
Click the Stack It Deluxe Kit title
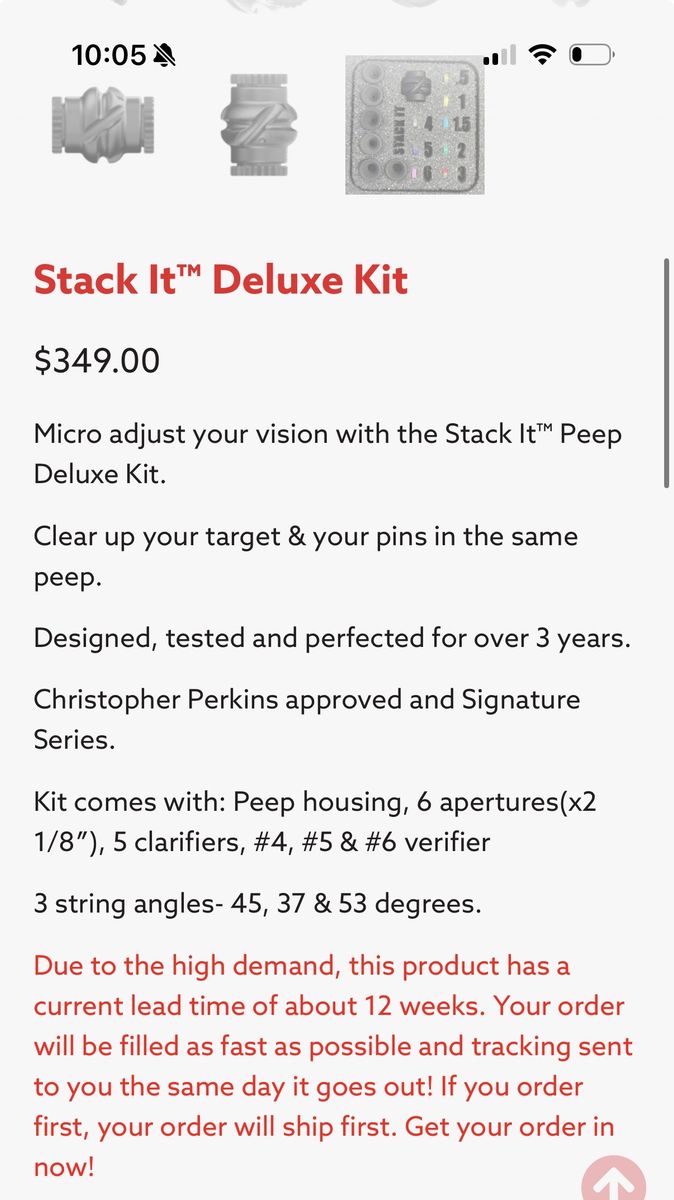click(221, 279)
